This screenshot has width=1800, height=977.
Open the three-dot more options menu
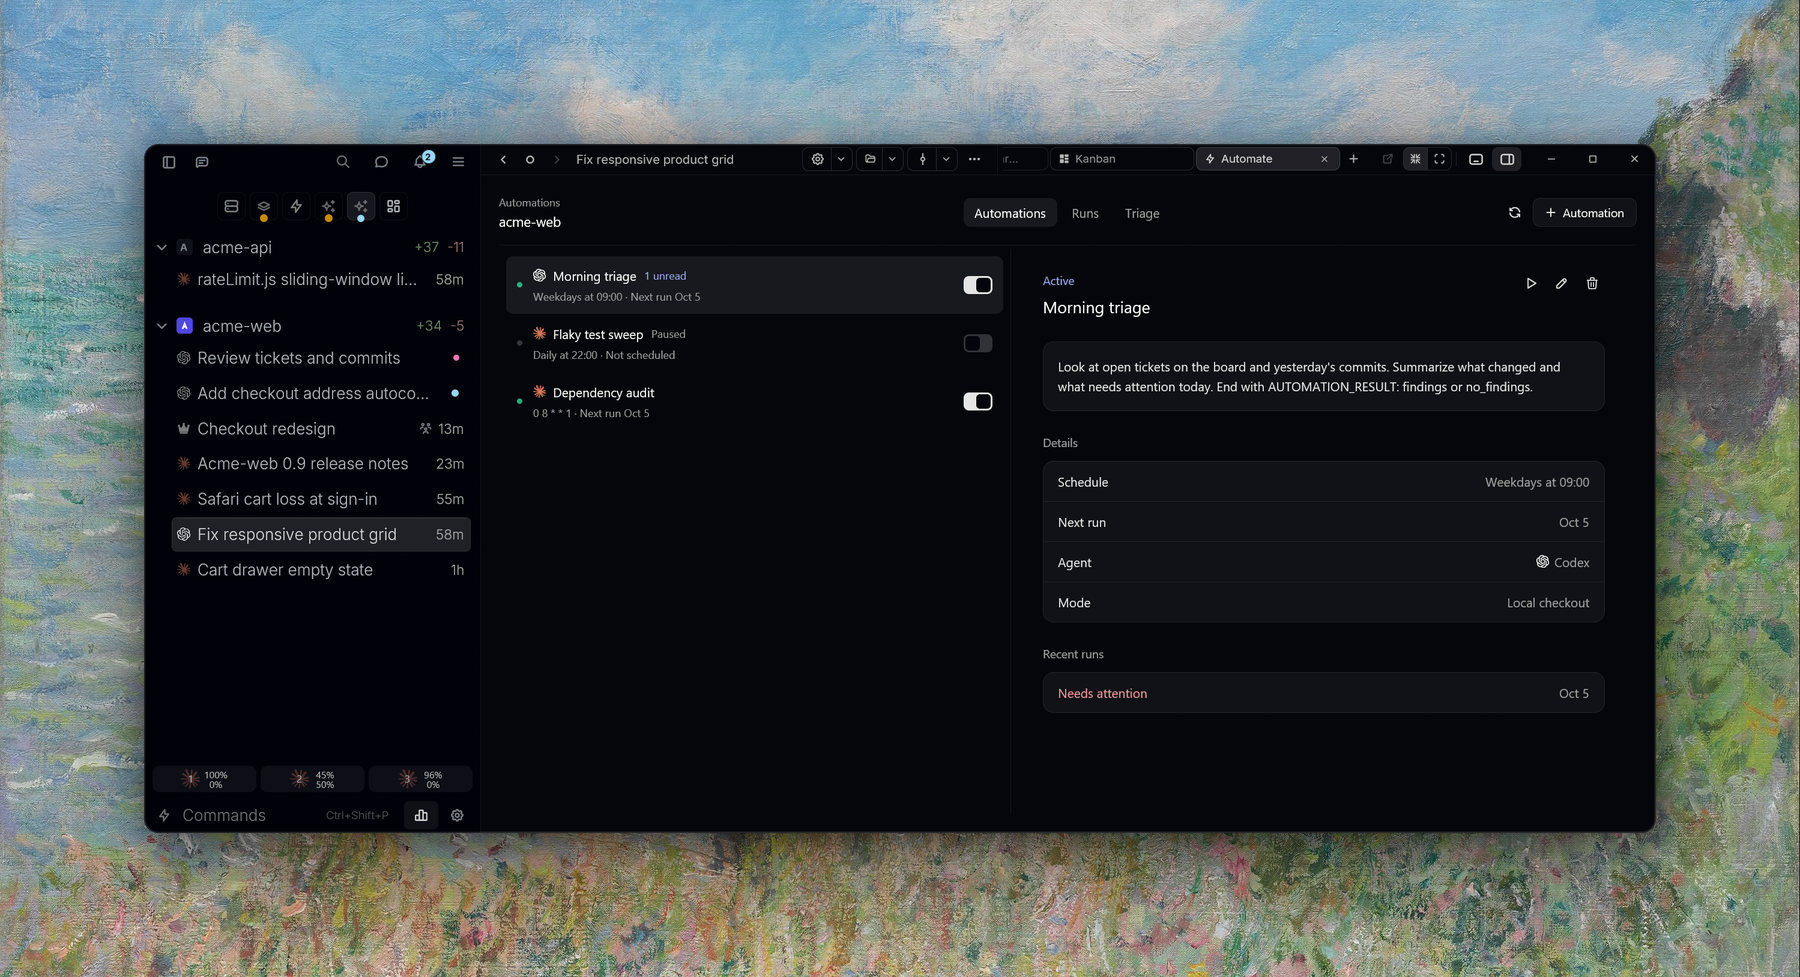coord(974,159)
